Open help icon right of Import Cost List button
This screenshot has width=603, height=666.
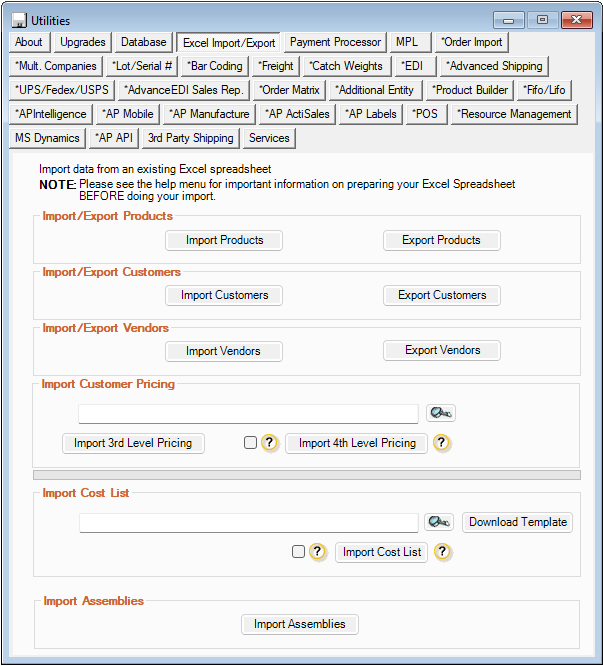442,552
